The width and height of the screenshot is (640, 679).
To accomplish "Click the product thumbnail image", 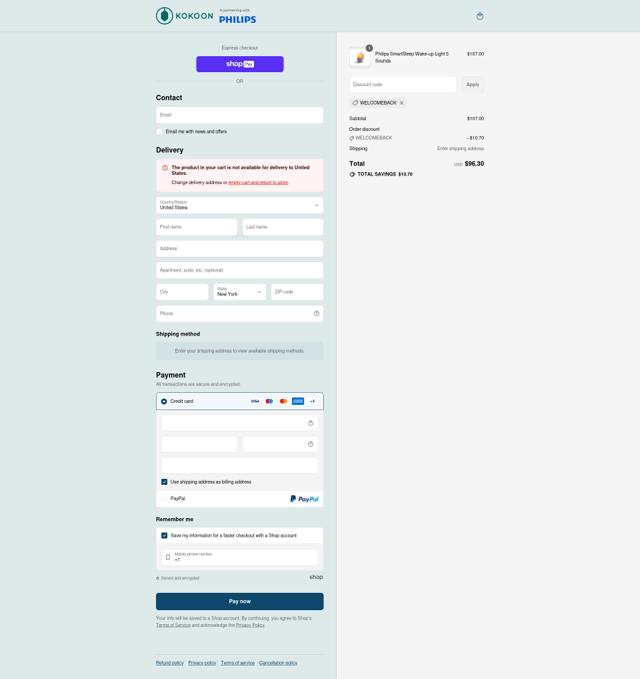I will coord(360,57).
